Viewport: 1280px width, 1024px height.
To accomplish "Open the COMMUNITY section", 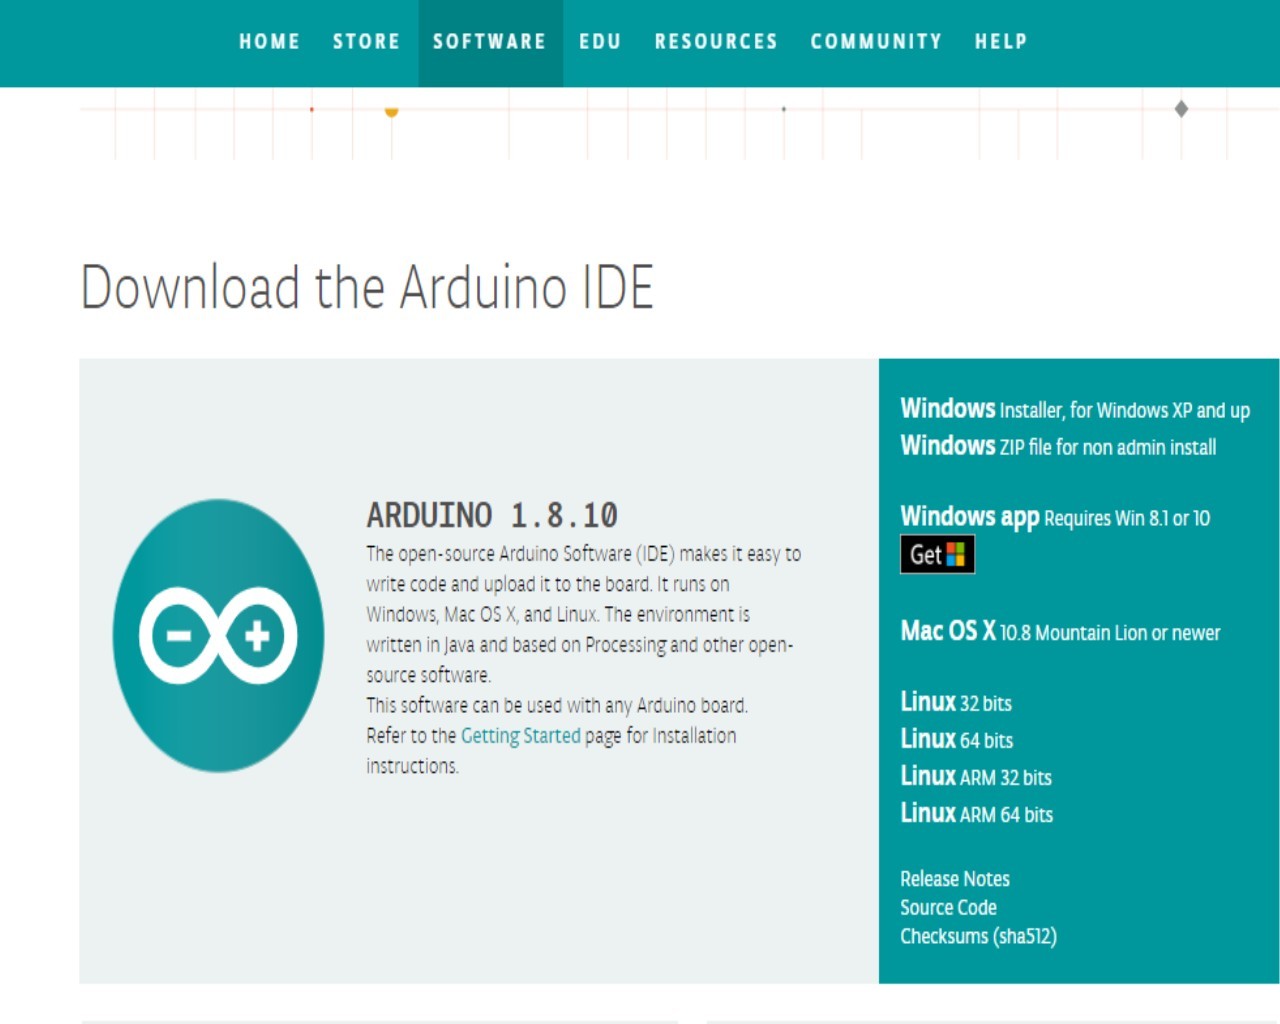I will (x=876, y=42).
